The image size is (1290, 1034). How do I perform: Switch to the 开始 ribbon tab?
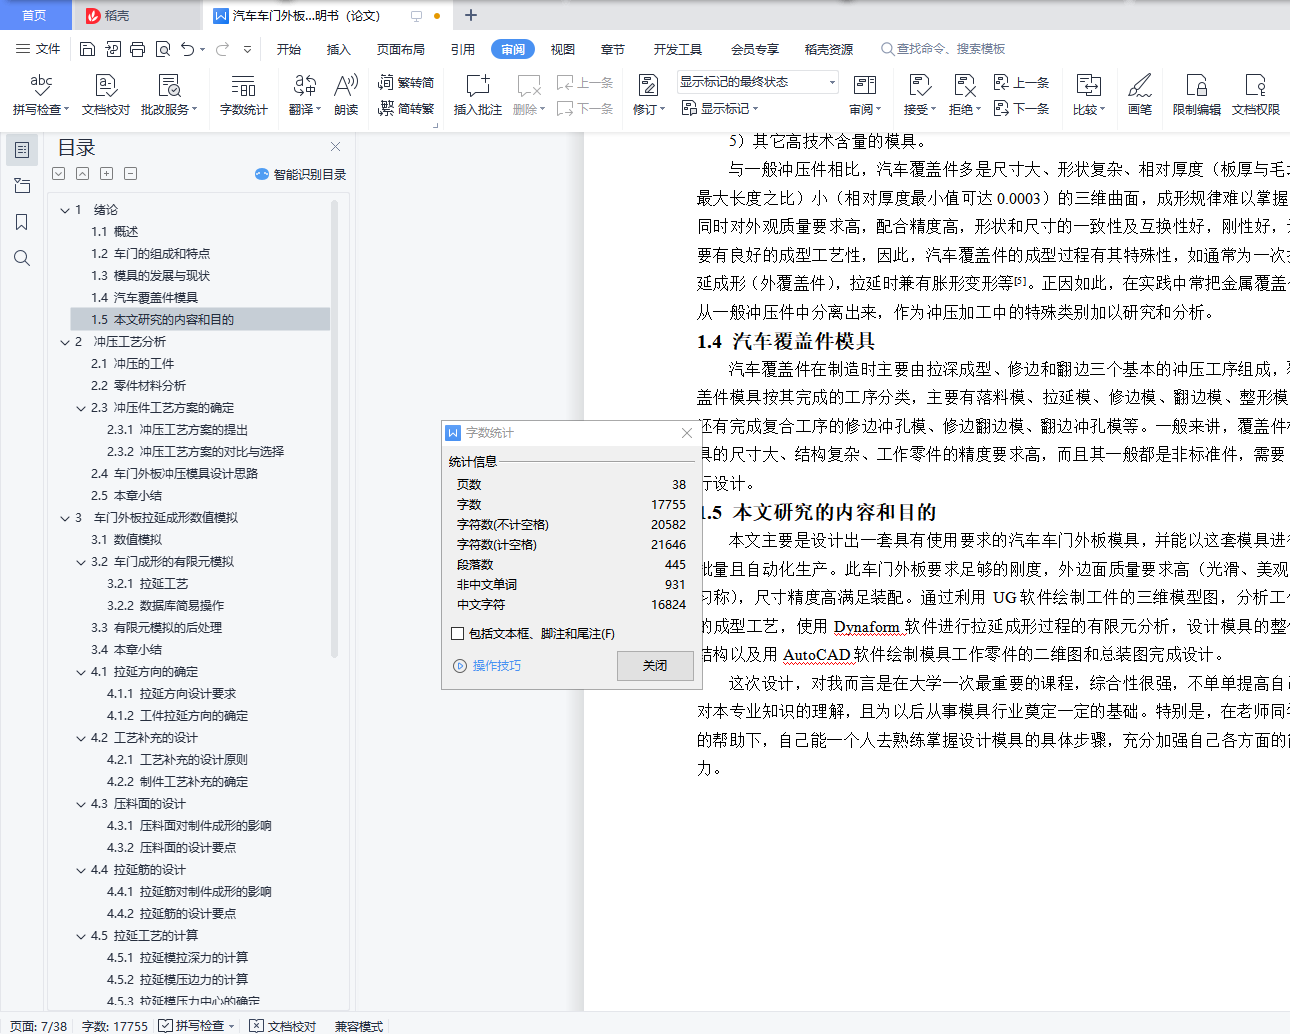pyautogui.click(x=289, y=49)
